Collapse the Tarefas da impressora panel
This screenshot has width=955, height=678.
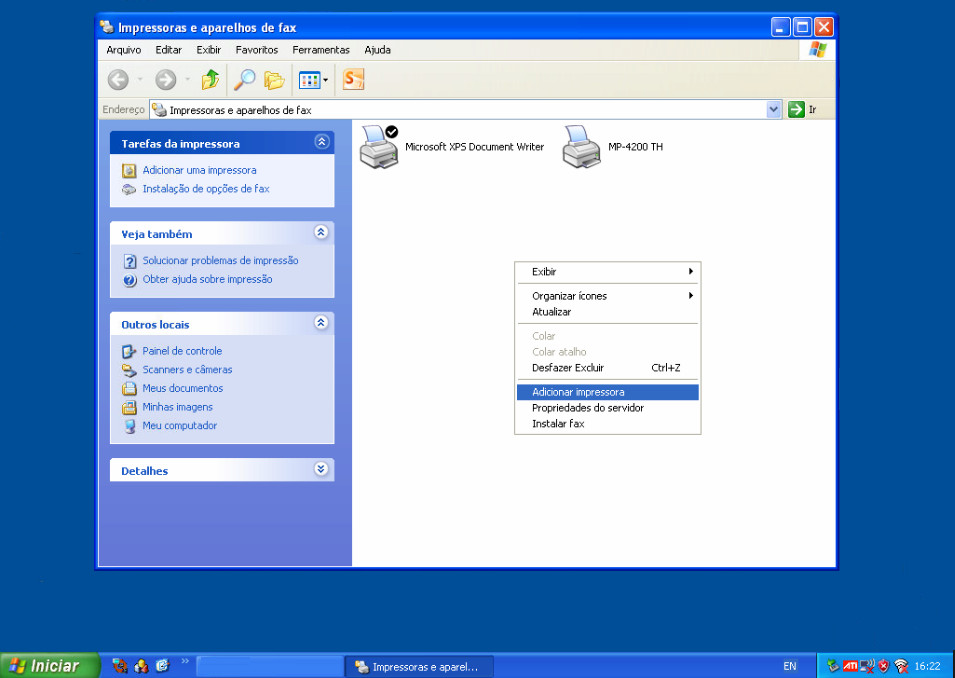tap(321, 143)
